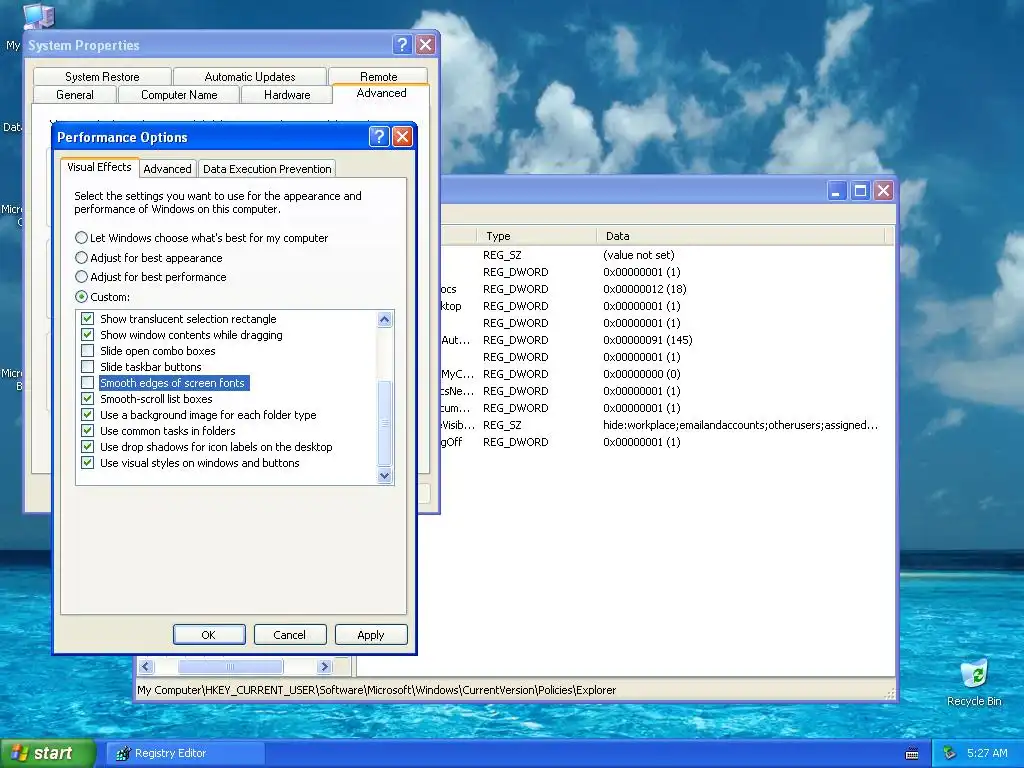Uncheck Smooth-scroll list boxes
Screen dimensions: 1024x768
click(88, 398)
